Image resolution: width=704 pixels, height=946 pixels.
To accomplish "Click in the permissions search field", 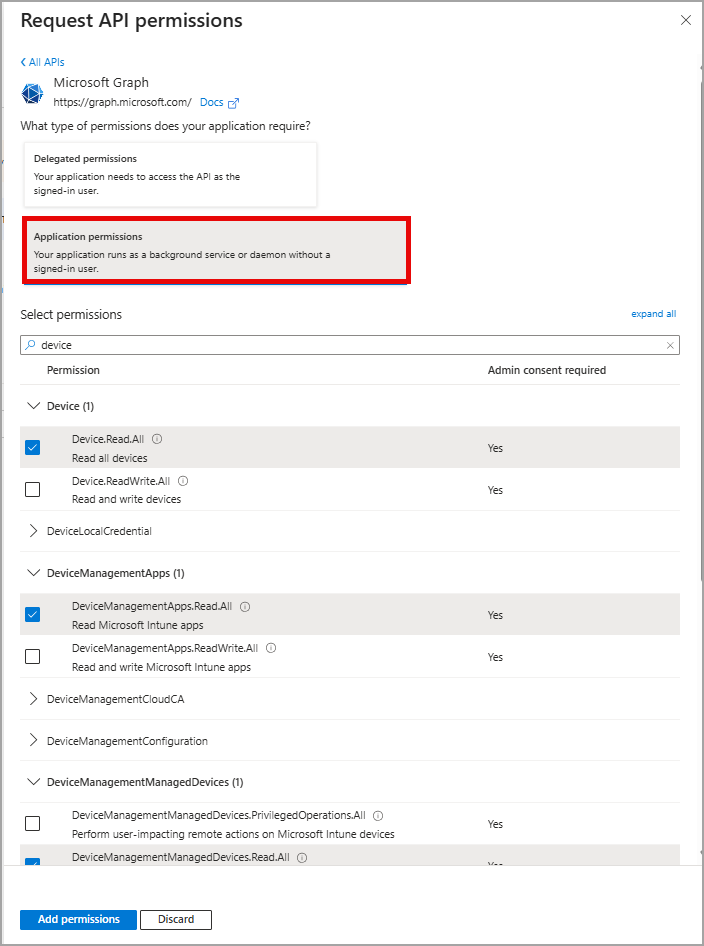I will pyautogui.click(x=350, y=345).
